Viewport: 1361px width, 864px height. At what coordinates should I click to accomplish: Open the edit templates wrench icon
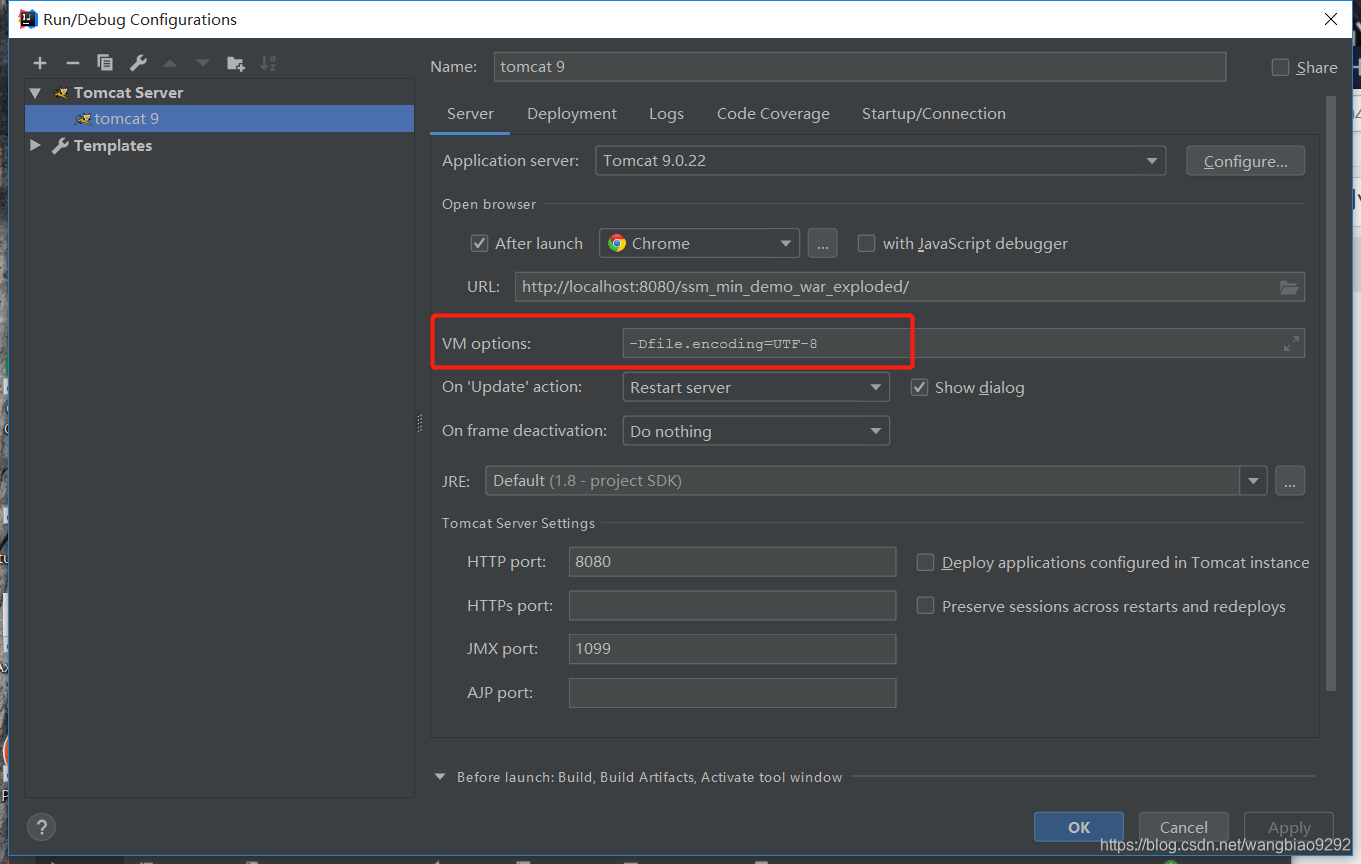[x=138, y=63]
